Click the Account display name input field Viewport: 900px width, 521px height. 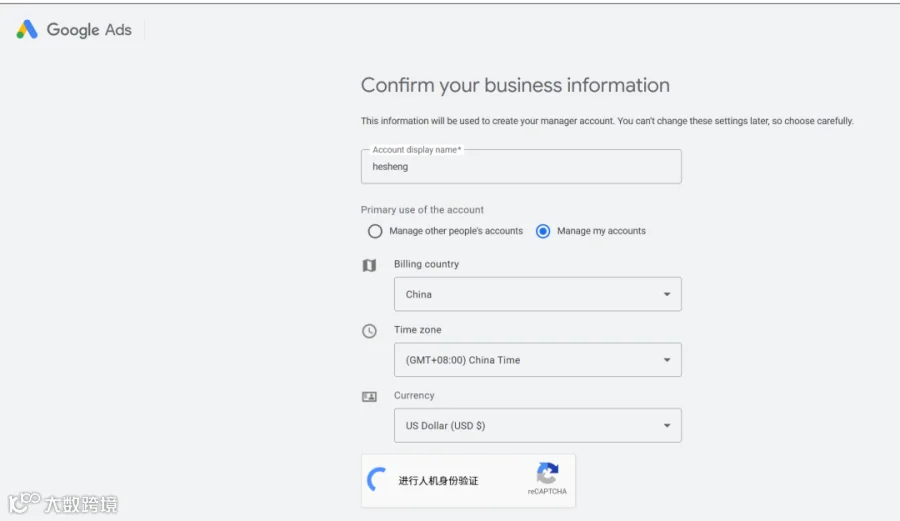pos(521,166)
